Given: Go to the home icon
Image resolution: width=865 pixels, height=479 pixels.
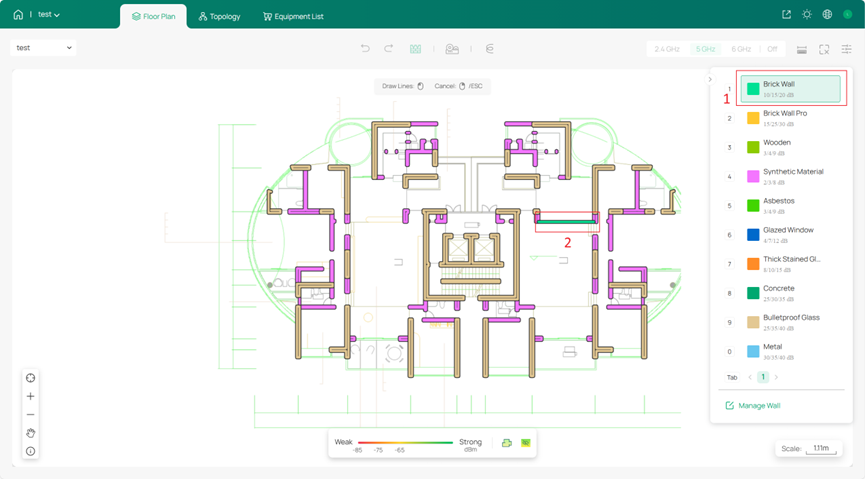Looking at the screenshot, I should point(18,14).
